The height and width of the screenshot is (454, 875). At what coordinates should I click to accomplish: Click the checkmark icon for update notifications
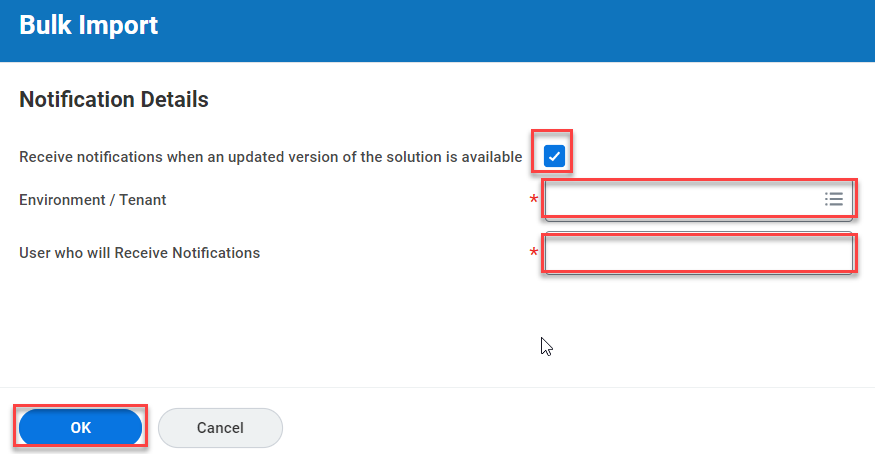[x=554, y=156]
